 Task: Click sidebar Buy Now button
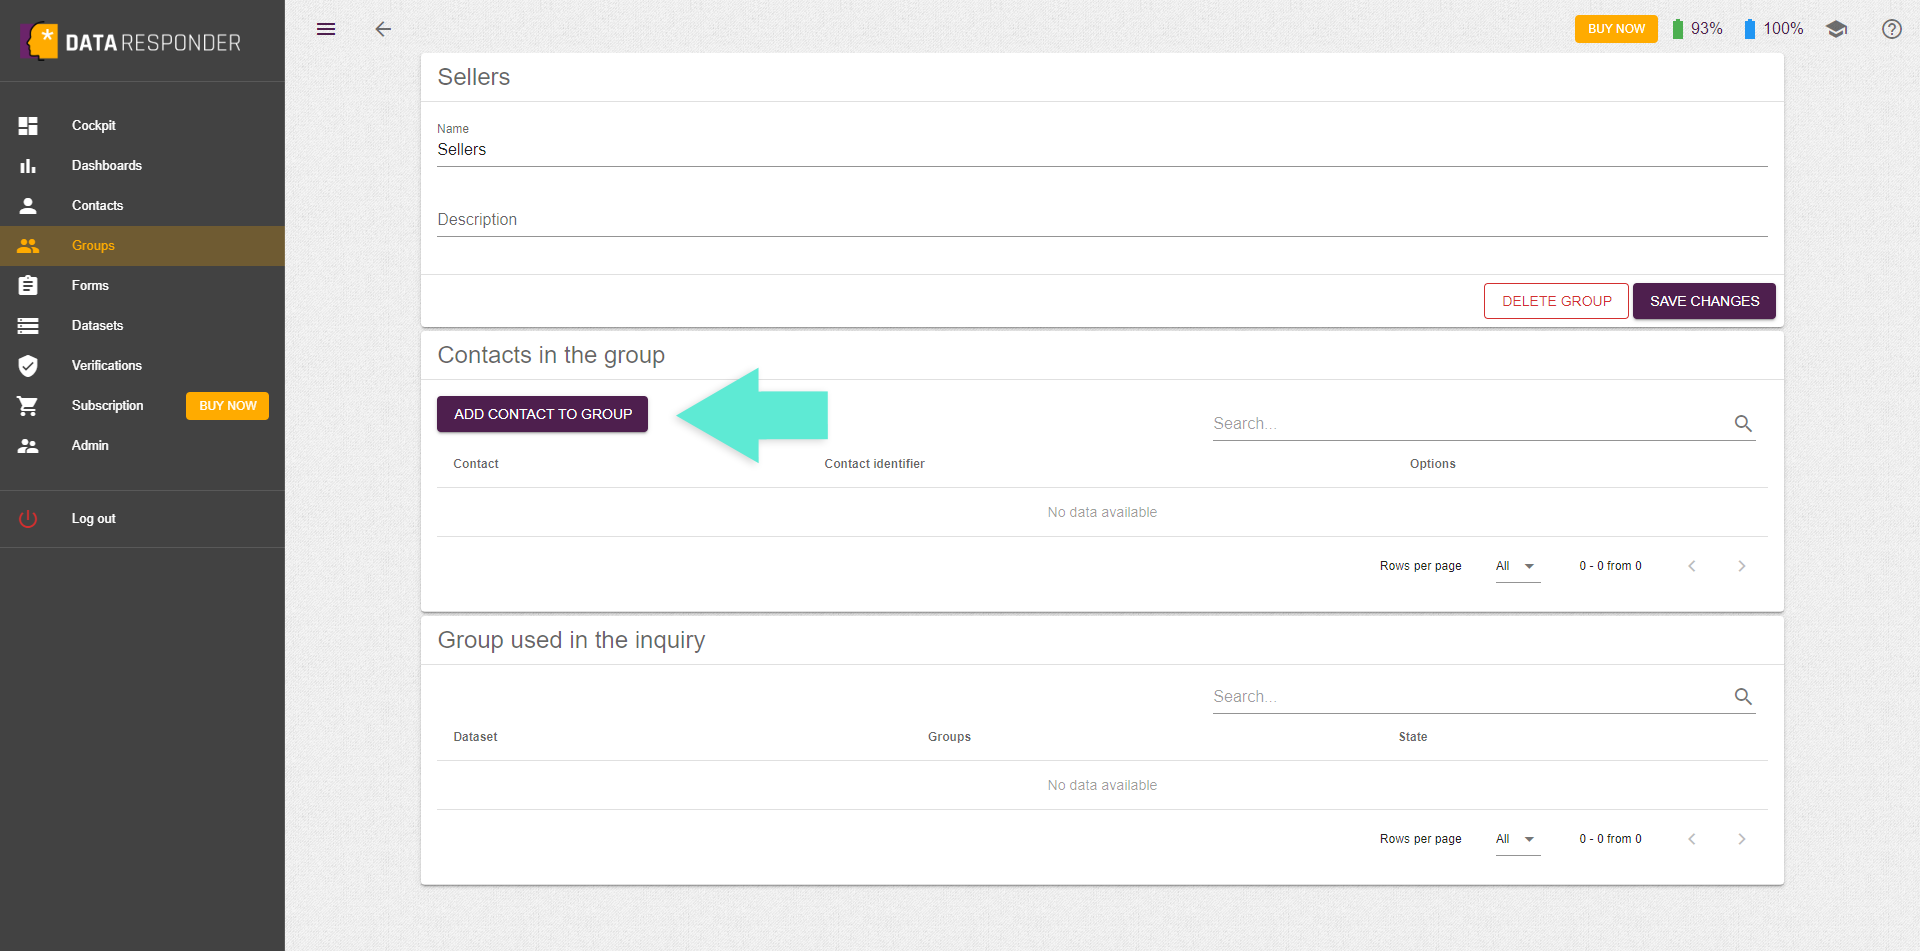227,405
